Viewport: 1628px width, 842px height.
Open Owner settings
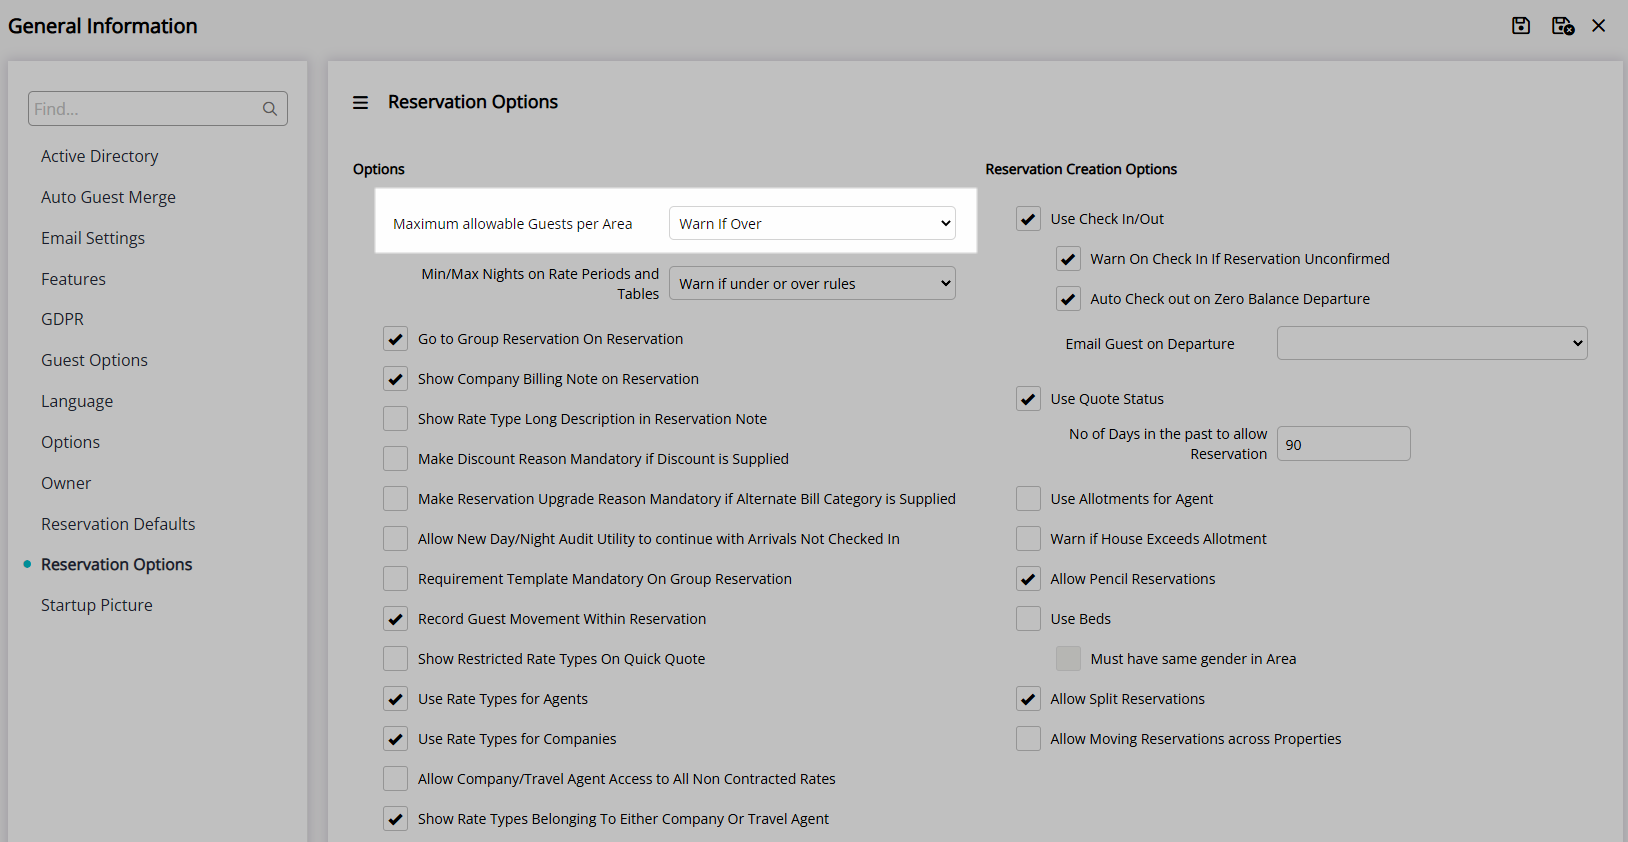pyautogui.click(x=66, y=483)
